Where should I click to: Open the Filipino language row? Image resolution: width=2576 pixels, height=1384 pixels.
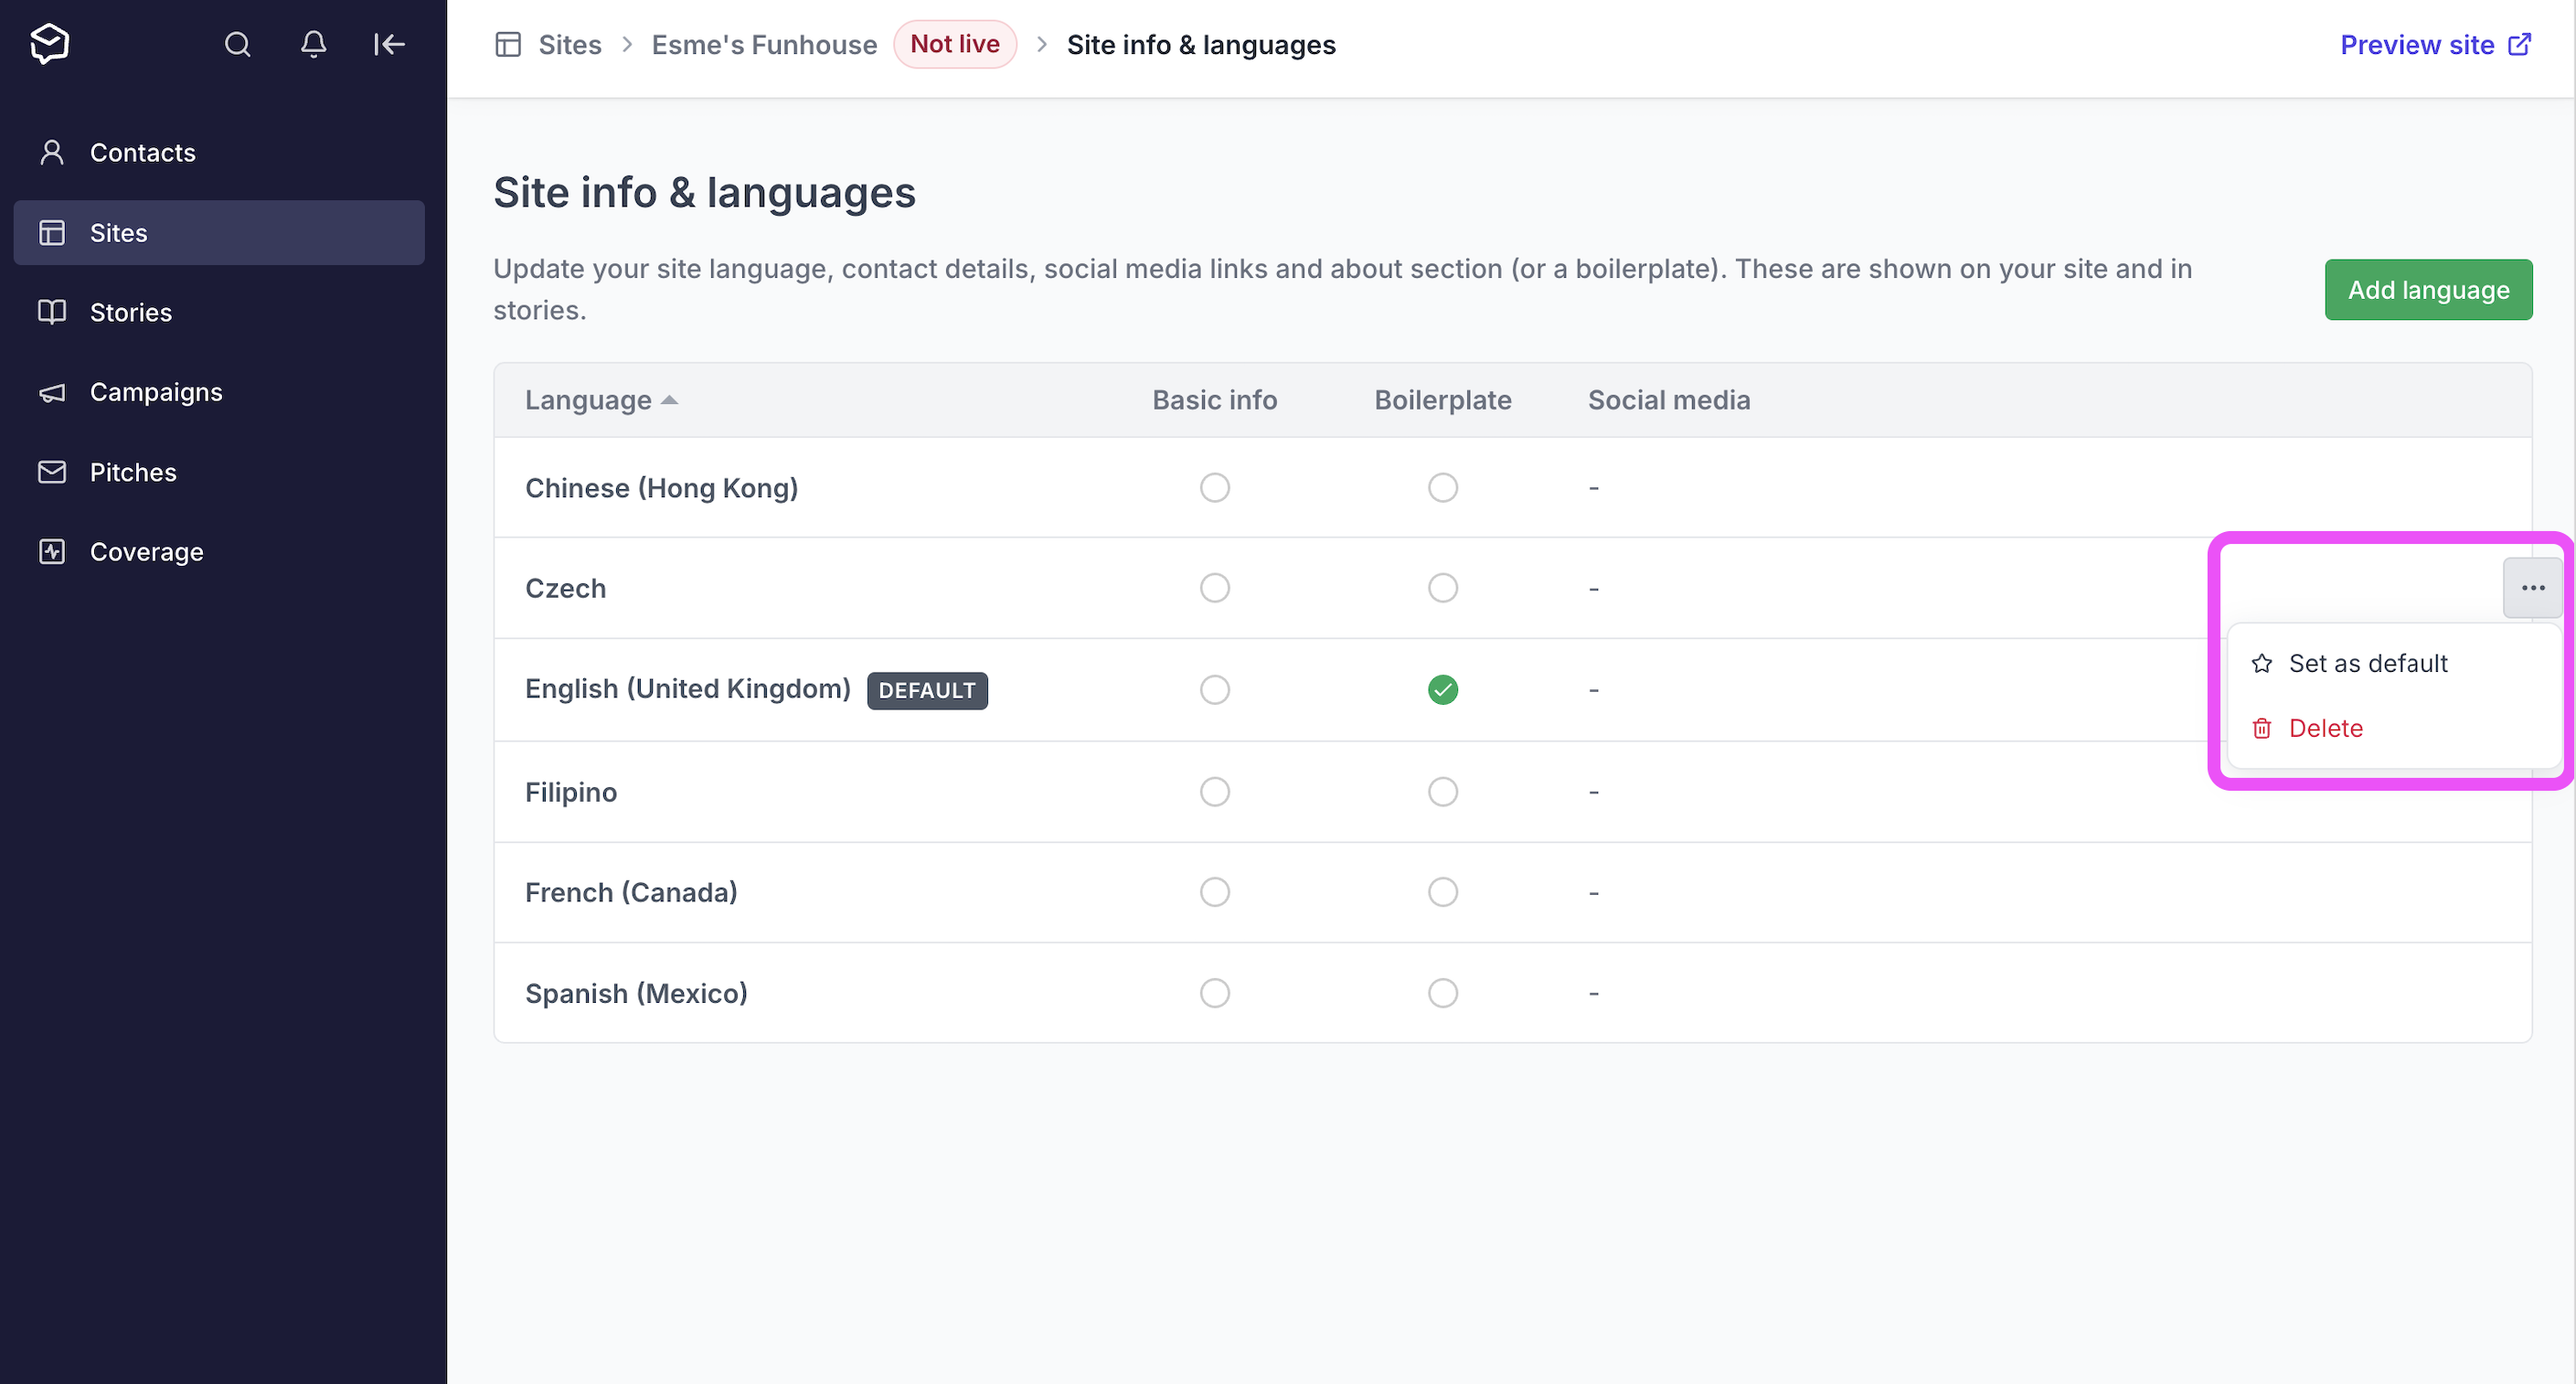[x=1512, y=792]
